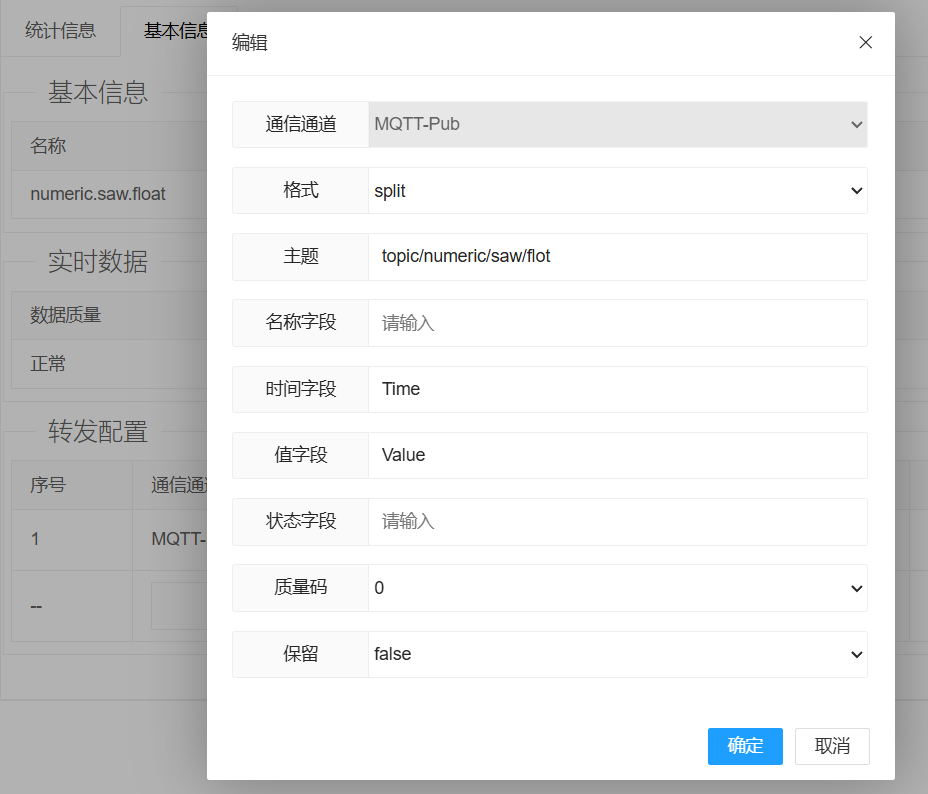The image size is (928, 794).
Task: Click the 时间字段 input containing Time
Action: (617, 389)
